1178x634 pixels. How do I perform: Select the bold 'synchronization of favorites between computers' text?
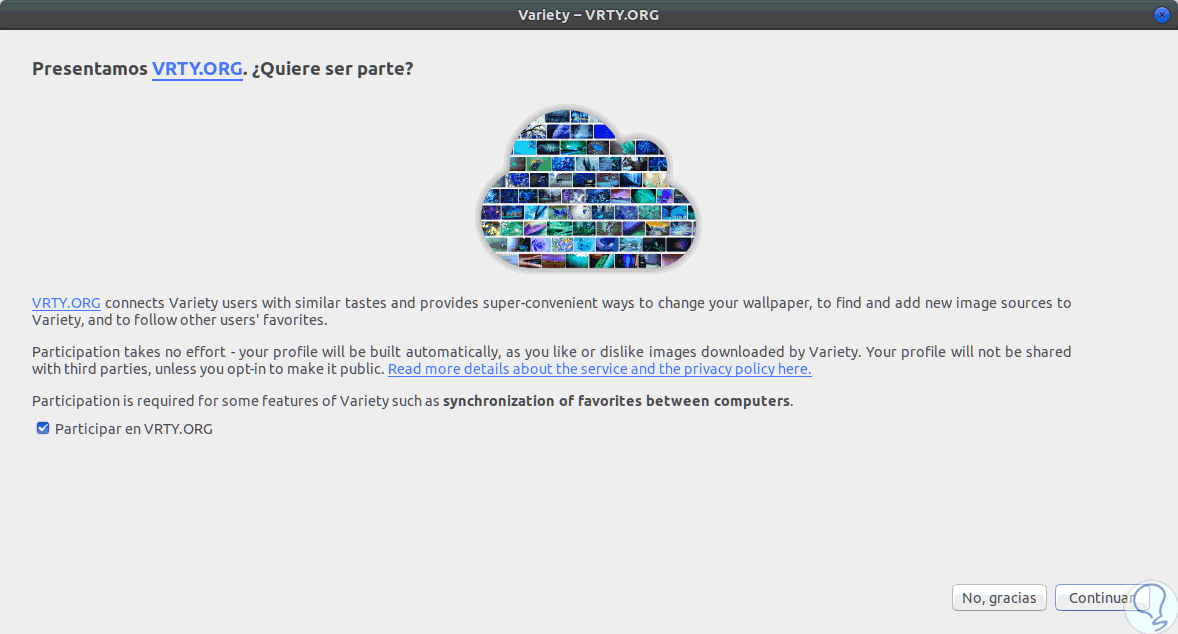pos(616,401)
